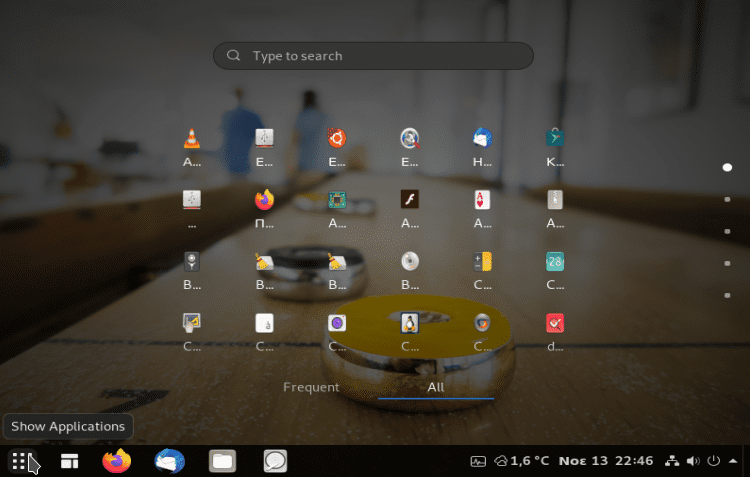Switch to the All tab

pyautogui.click(x=436, y=387)
